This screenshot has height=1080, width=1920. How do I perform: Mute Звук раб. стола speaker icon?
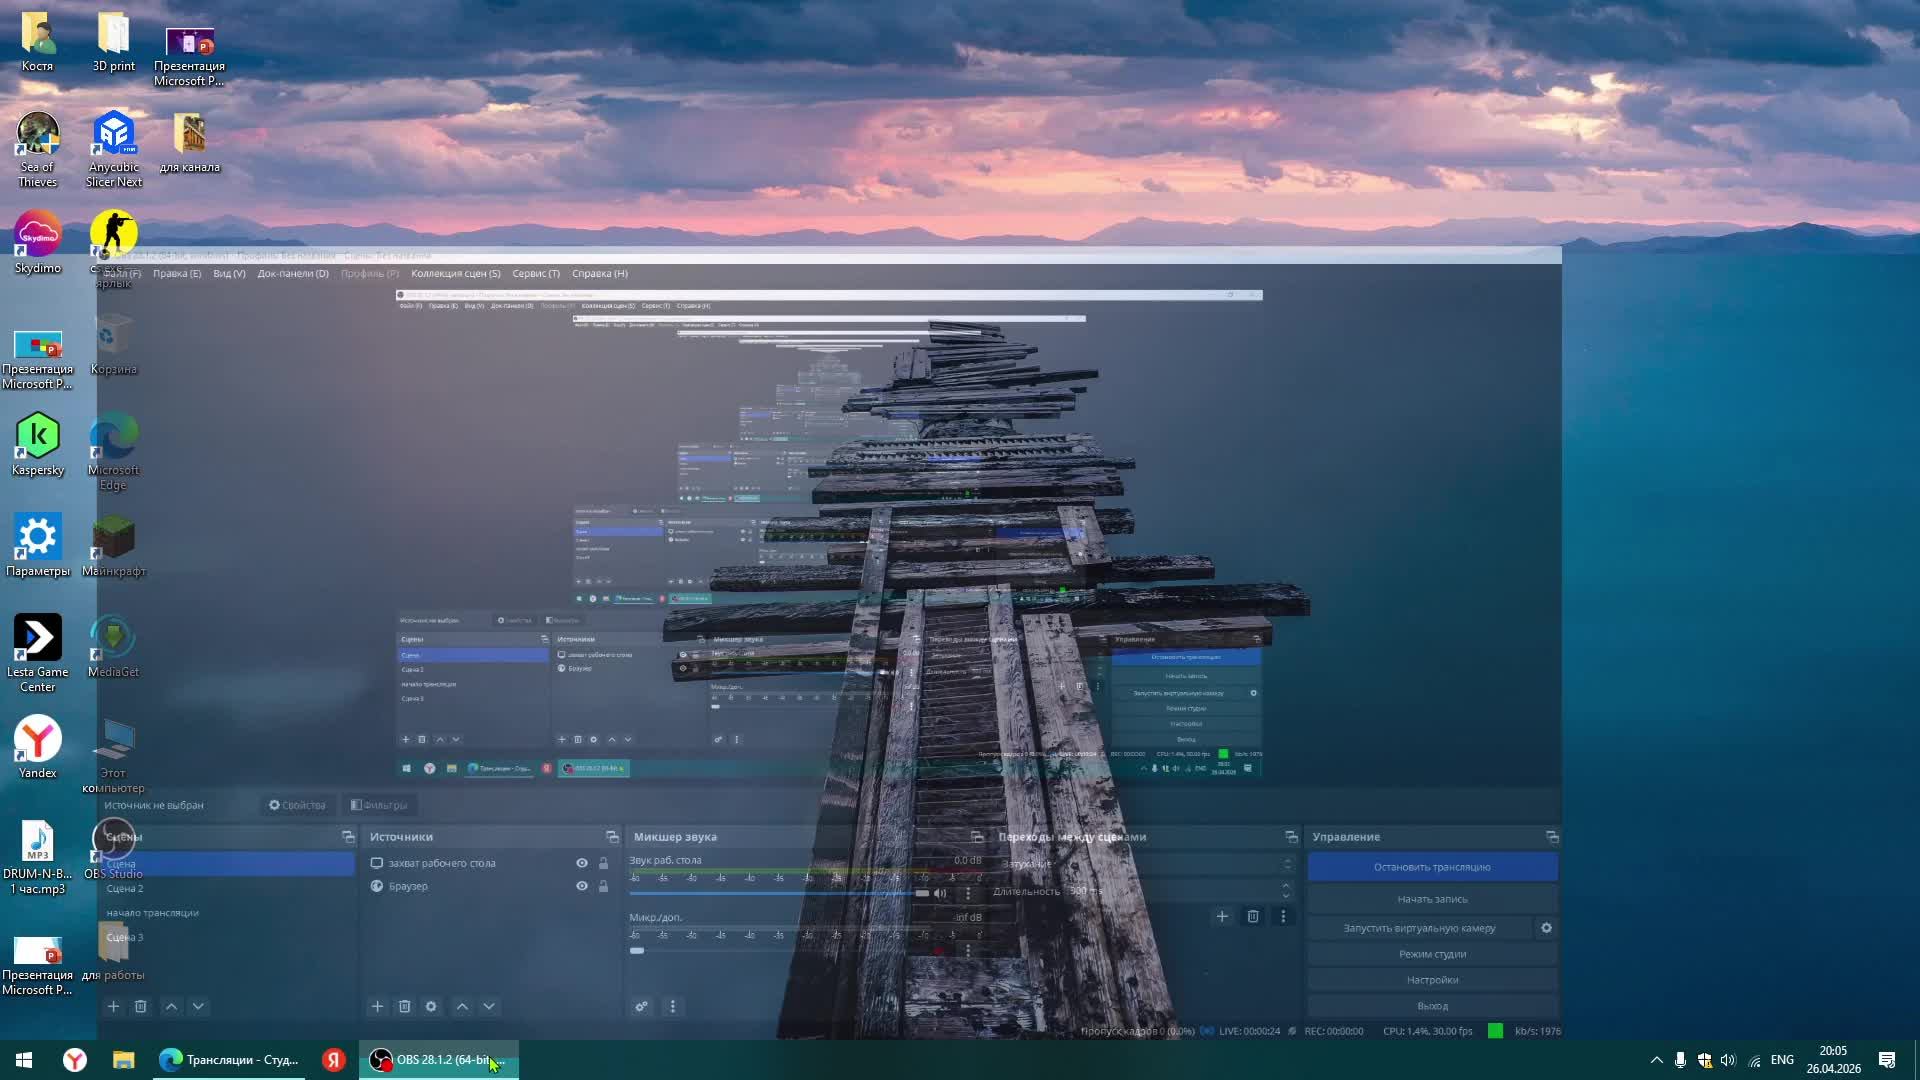(x=940, y=893)
